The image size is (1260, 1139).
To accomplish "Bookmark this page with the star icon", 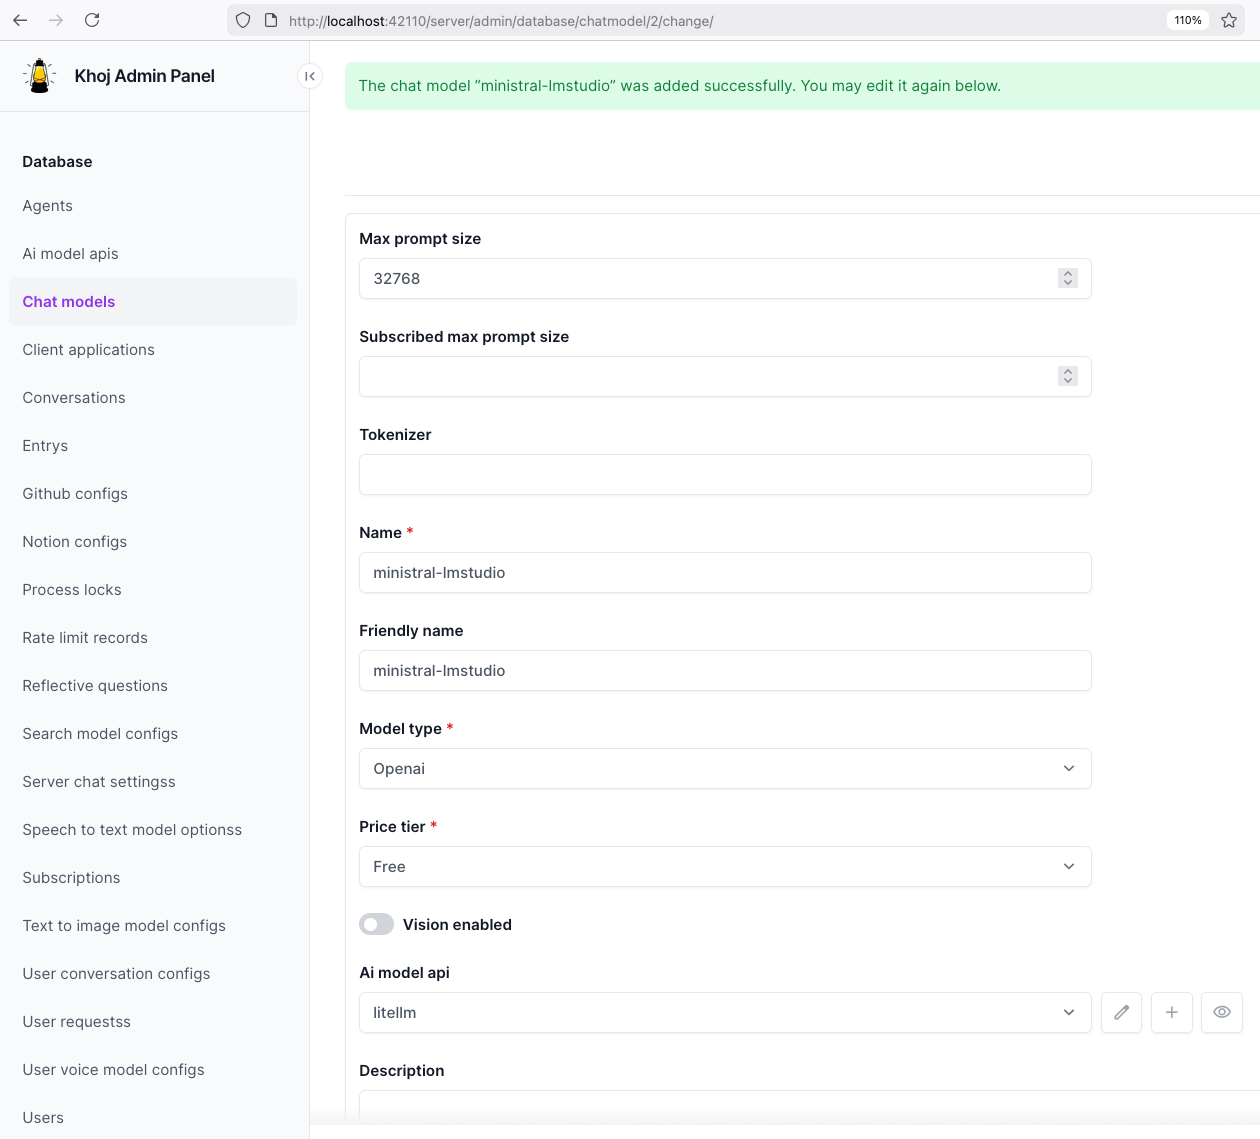I will click(x=1229, y=20).
